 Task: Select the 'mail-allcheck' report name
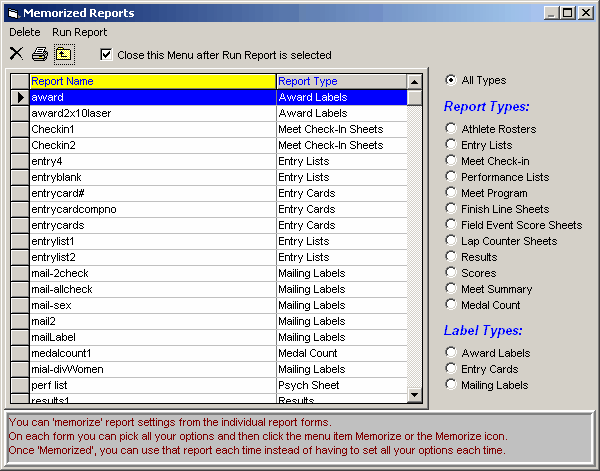153,289
